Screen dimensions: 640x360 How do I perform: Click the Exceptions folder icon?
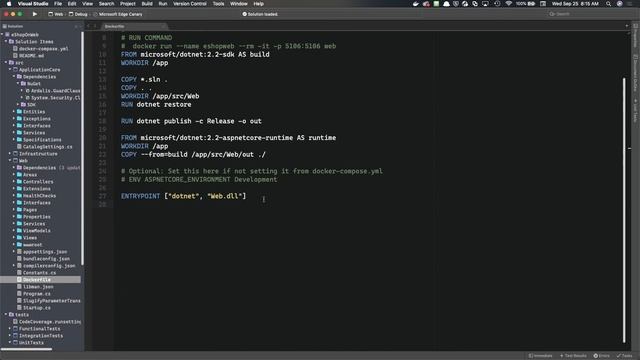(19, 118)
